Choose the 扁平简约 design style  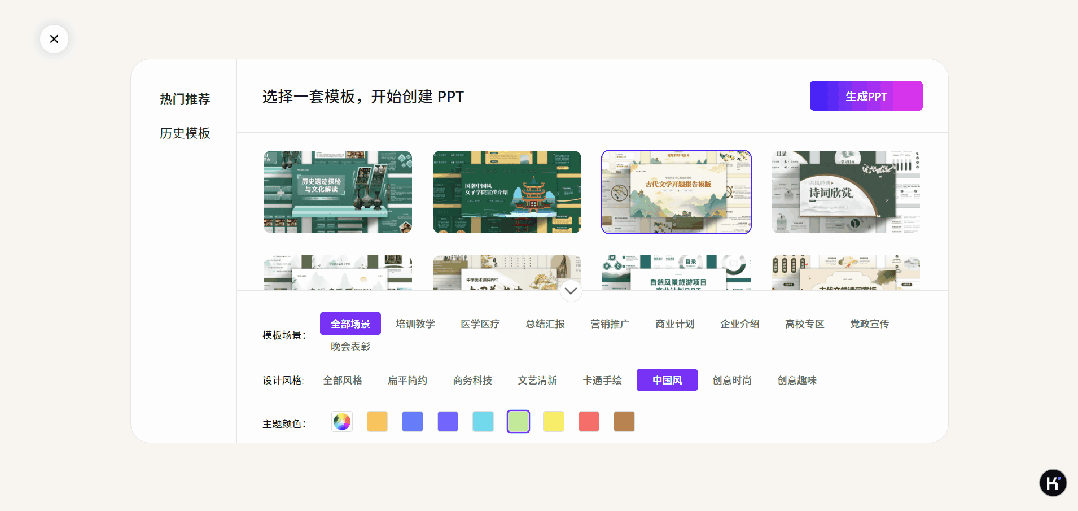[408, 380]
